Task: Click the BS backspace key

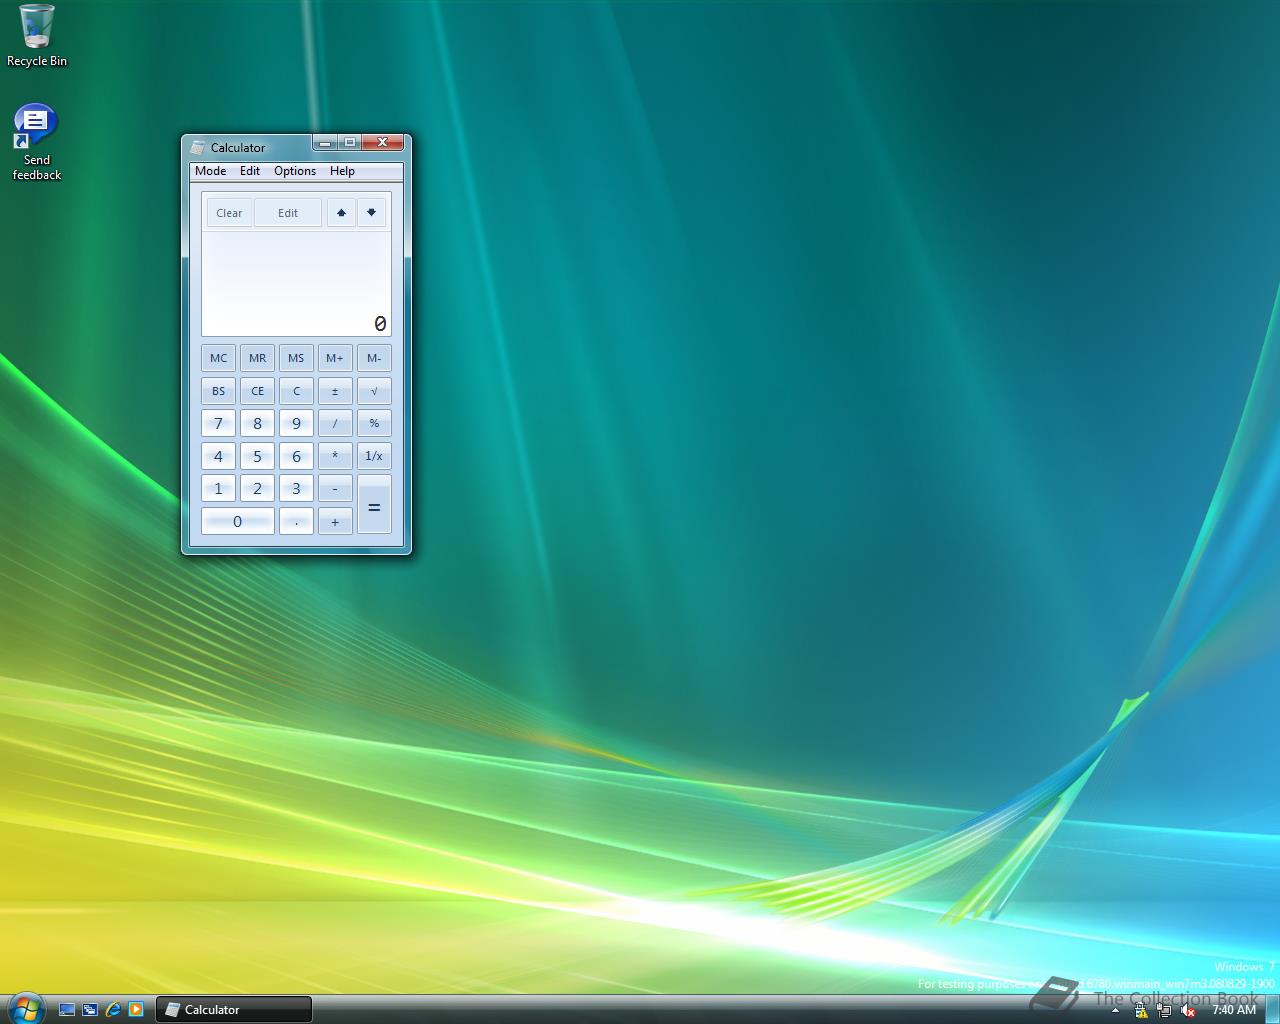Action: [219, 391]
